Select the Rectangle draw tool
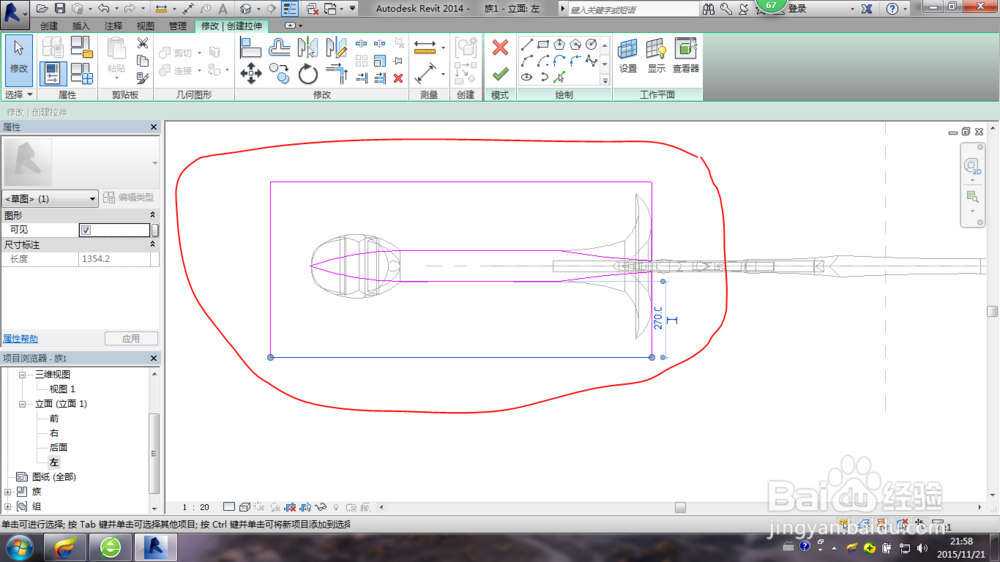 tap(543, 45)
